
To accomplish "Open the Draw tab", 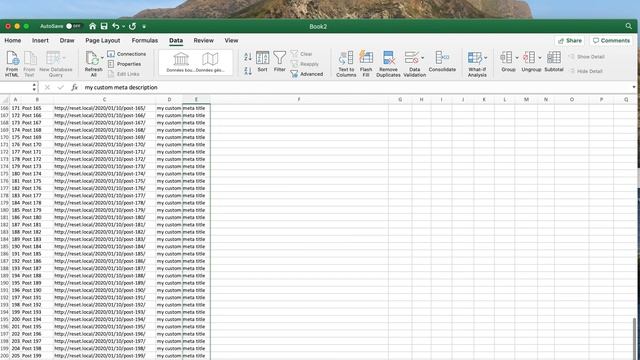I will pos(67,40).
